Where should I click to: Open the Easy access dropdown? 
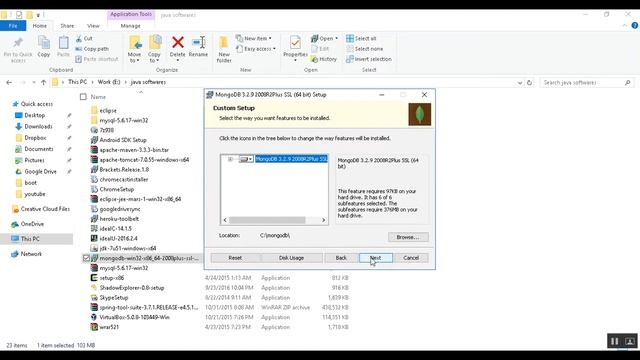point(256,49)
